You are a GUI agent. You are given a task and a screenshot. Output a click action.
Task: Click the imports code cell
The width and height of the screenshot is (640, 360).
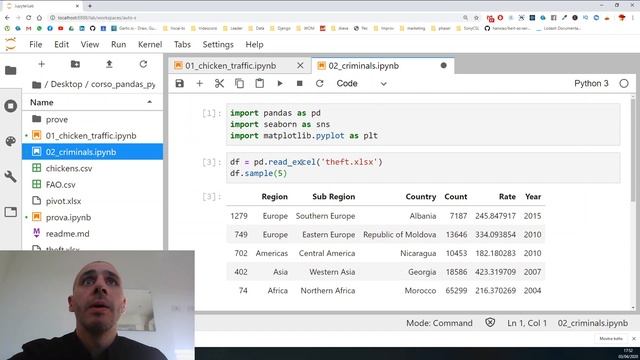[423, 124]
